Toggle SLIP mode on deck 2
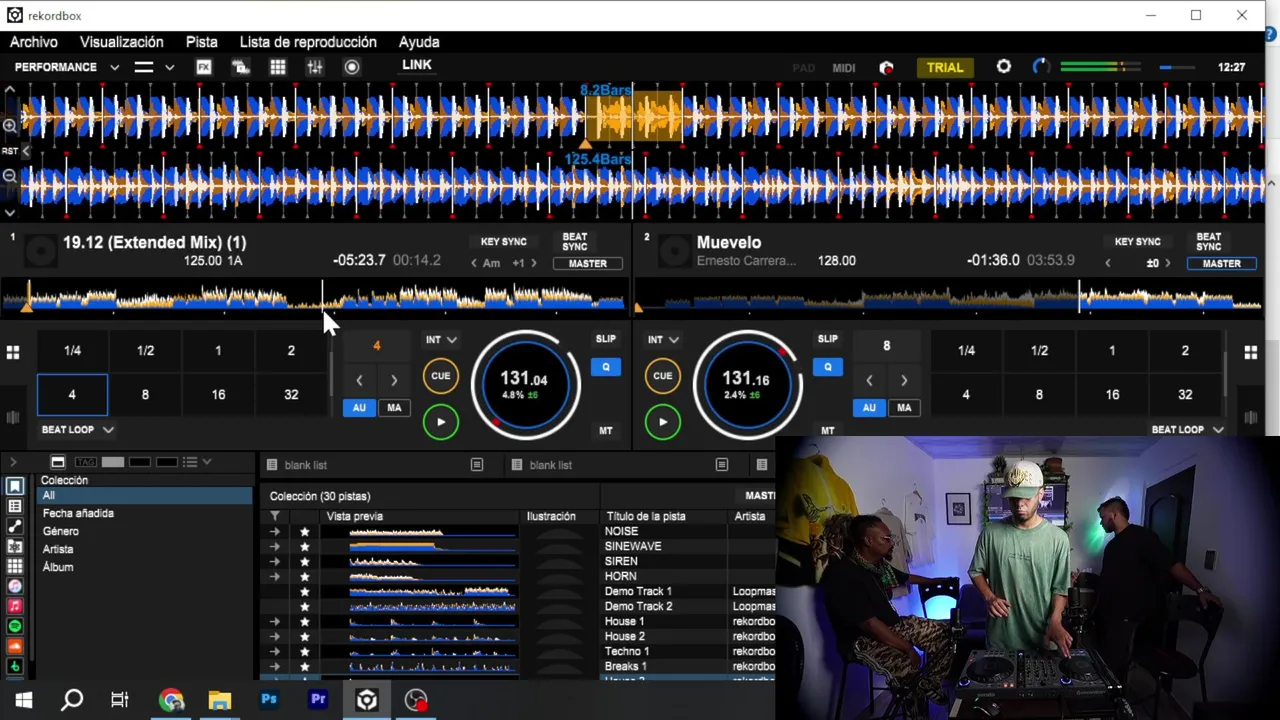The image size is (1280, 720). 828,339
